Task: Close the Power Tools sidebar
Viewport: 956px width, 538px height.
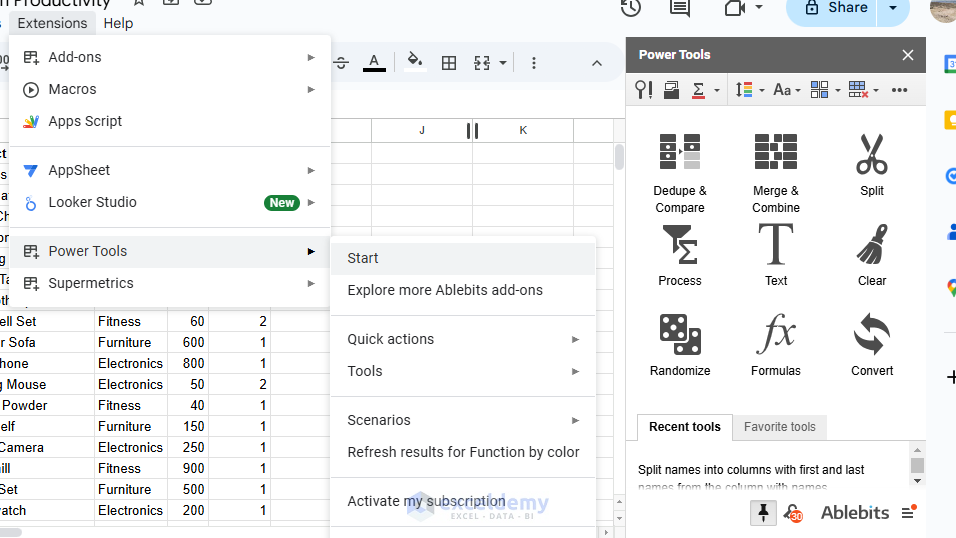Action: coord(908,55)
